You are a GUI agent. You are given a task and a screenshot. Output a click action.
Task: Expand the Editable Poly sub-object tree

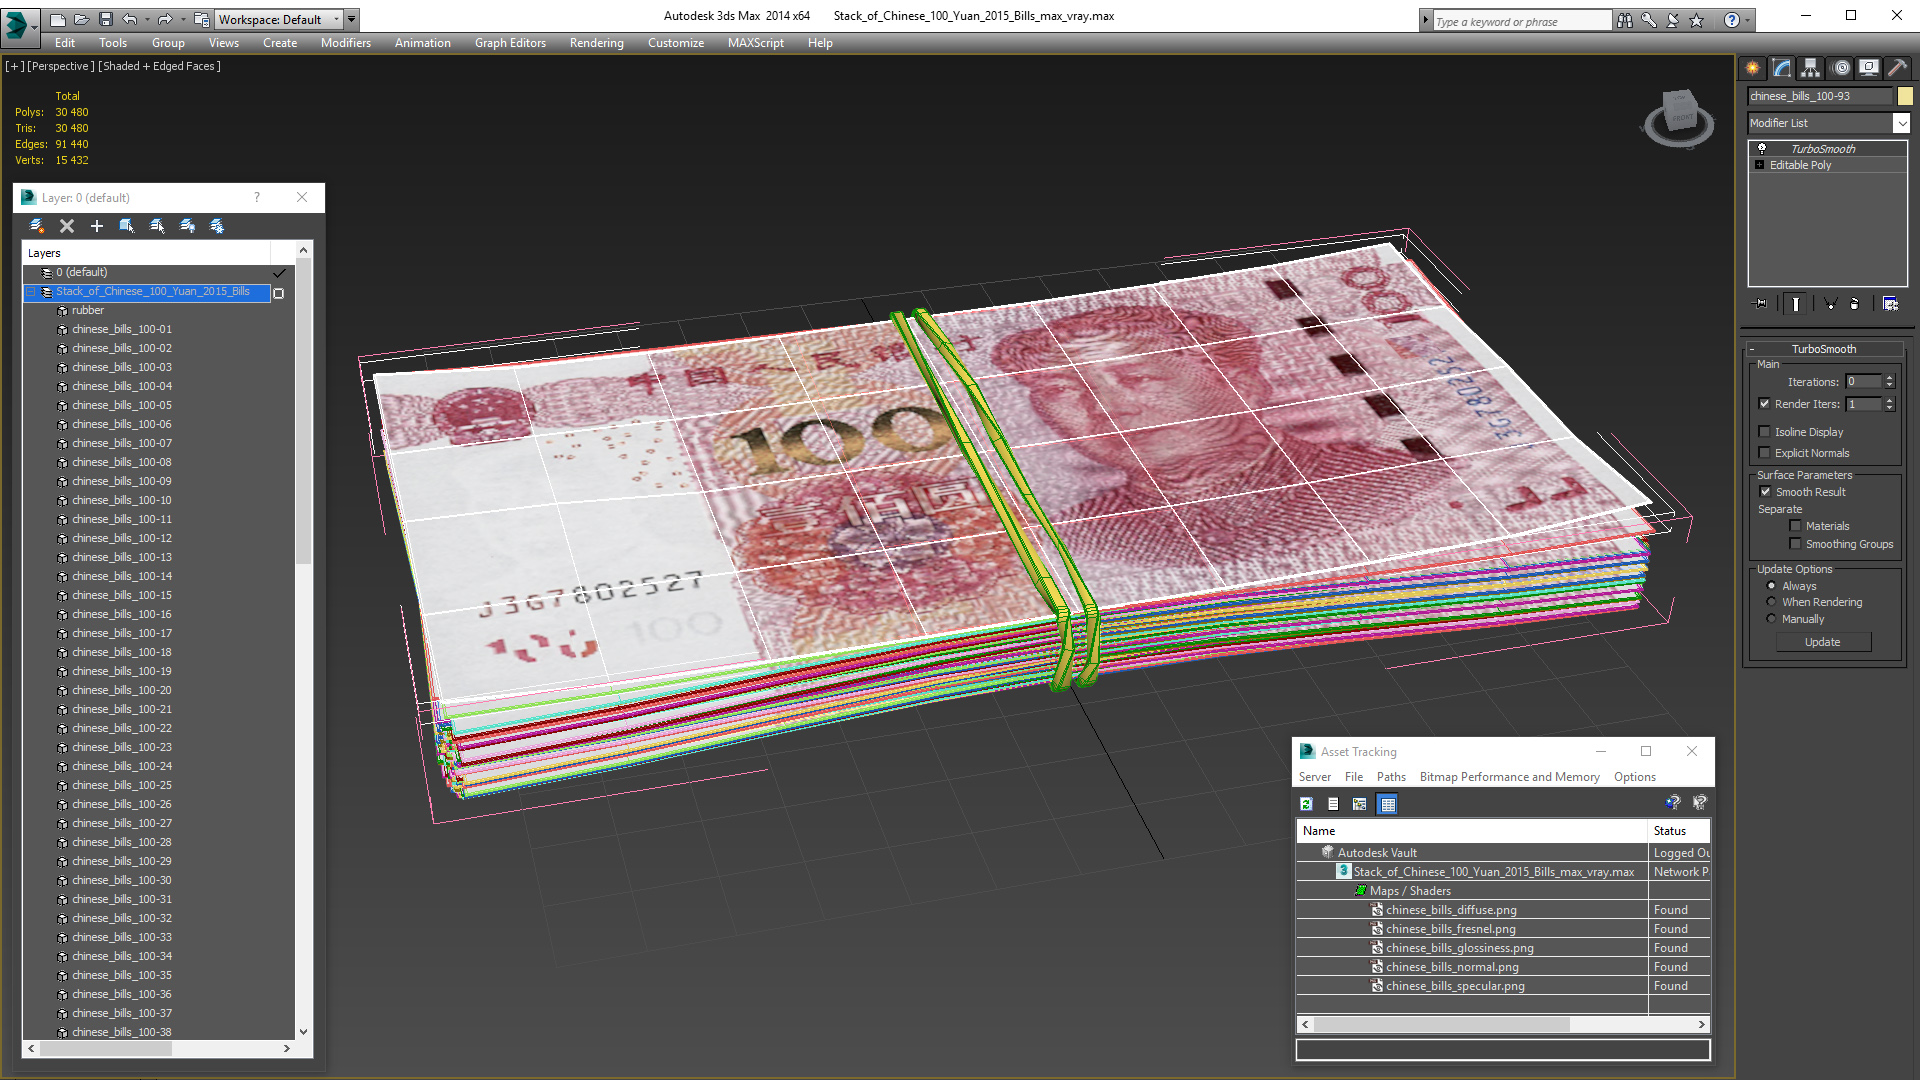point(1760,165)
